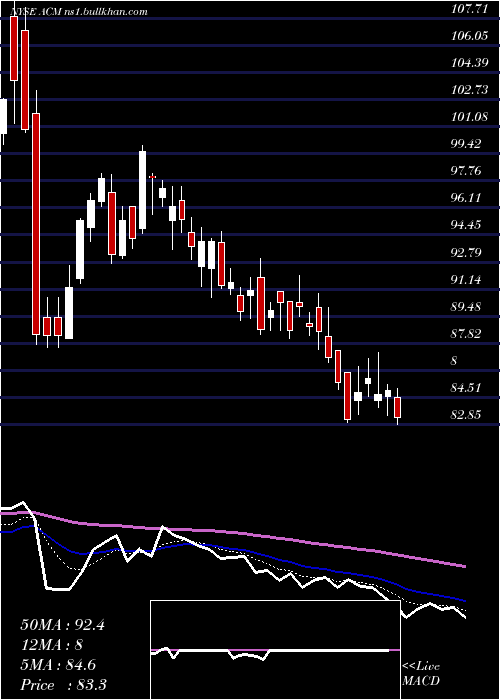Click the tall white candlestick peaking near 99.42
500x700 pixels.
(x=142, y=190)
